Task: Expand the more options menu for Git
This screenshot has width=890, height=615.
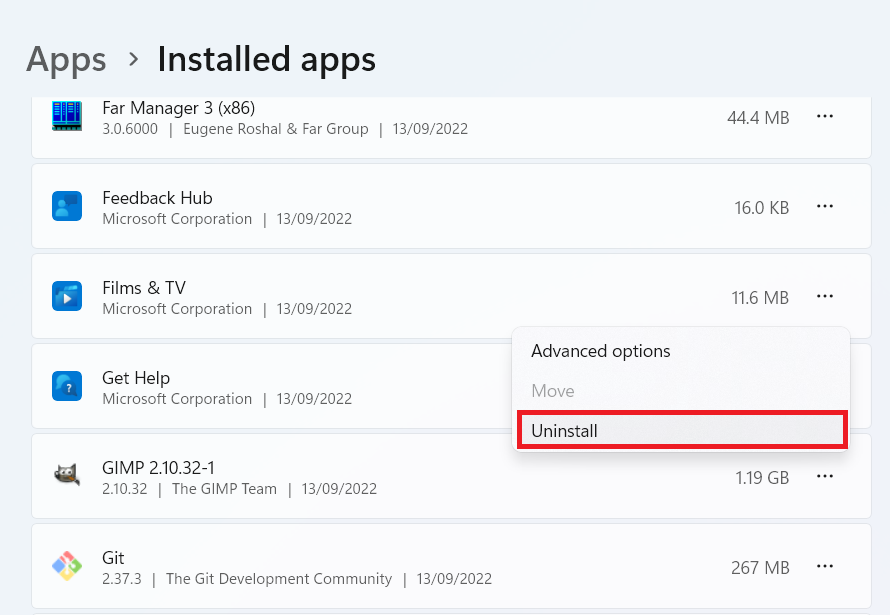Action: 824,567
